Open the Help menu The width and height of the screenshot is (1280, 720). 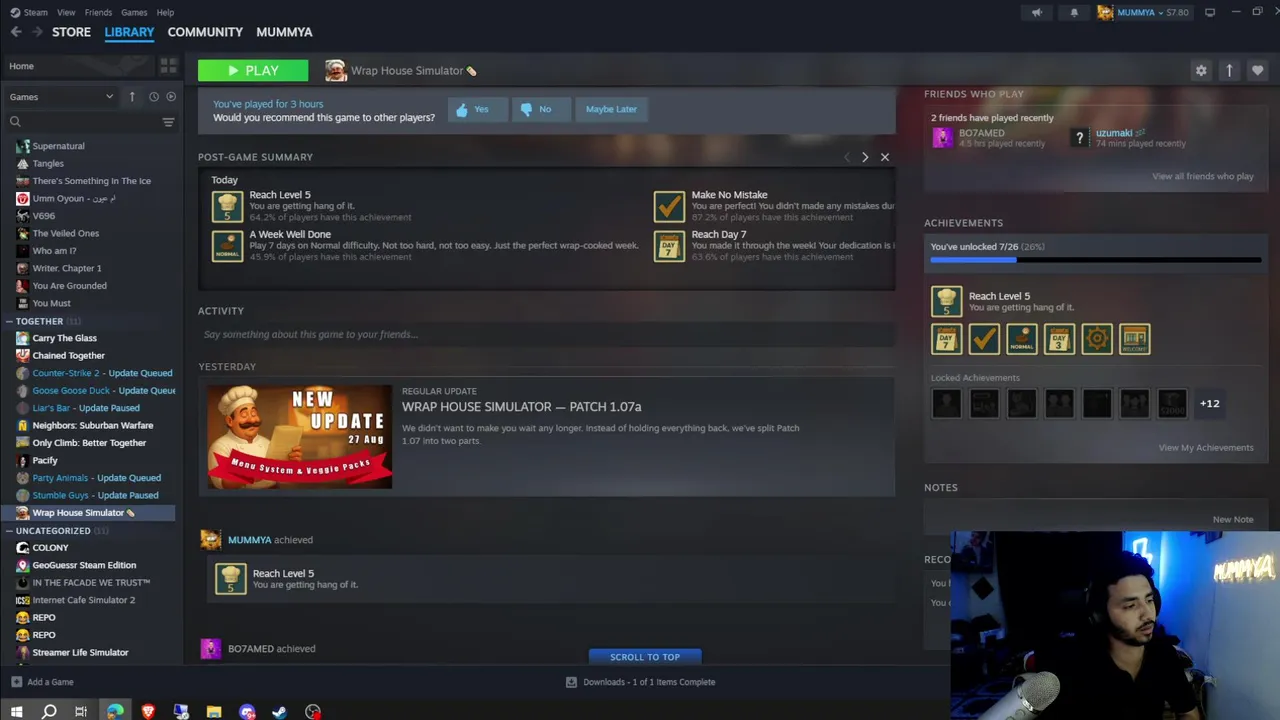click(x=165, y=13)
